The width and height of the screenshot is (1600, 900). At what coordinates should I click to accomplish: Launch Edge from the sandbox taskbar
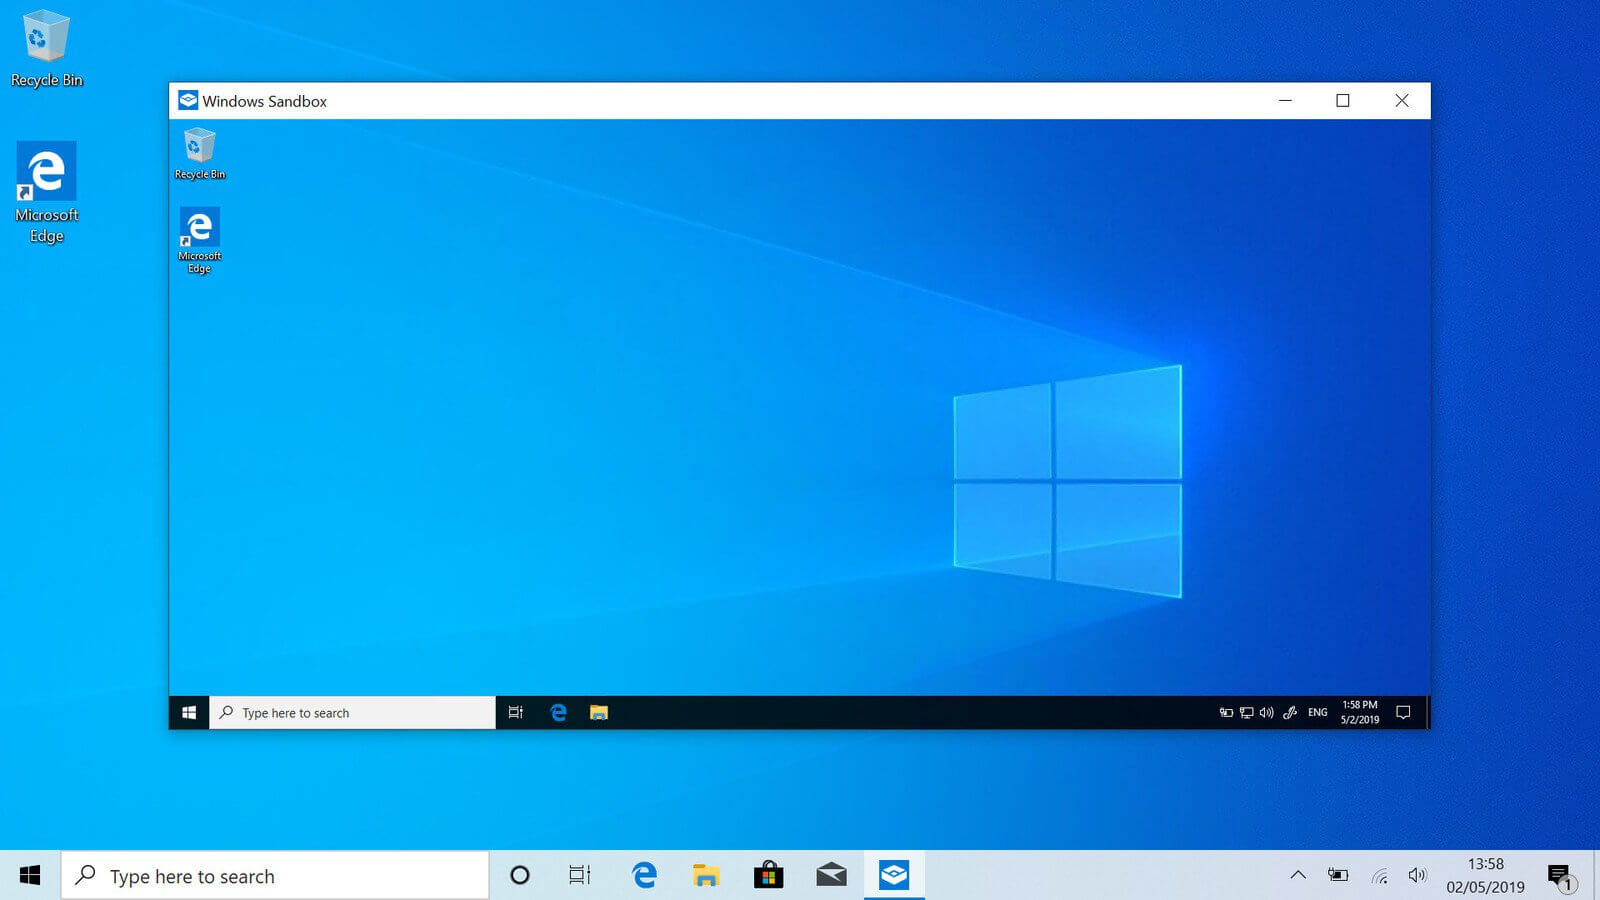point(557,712)
